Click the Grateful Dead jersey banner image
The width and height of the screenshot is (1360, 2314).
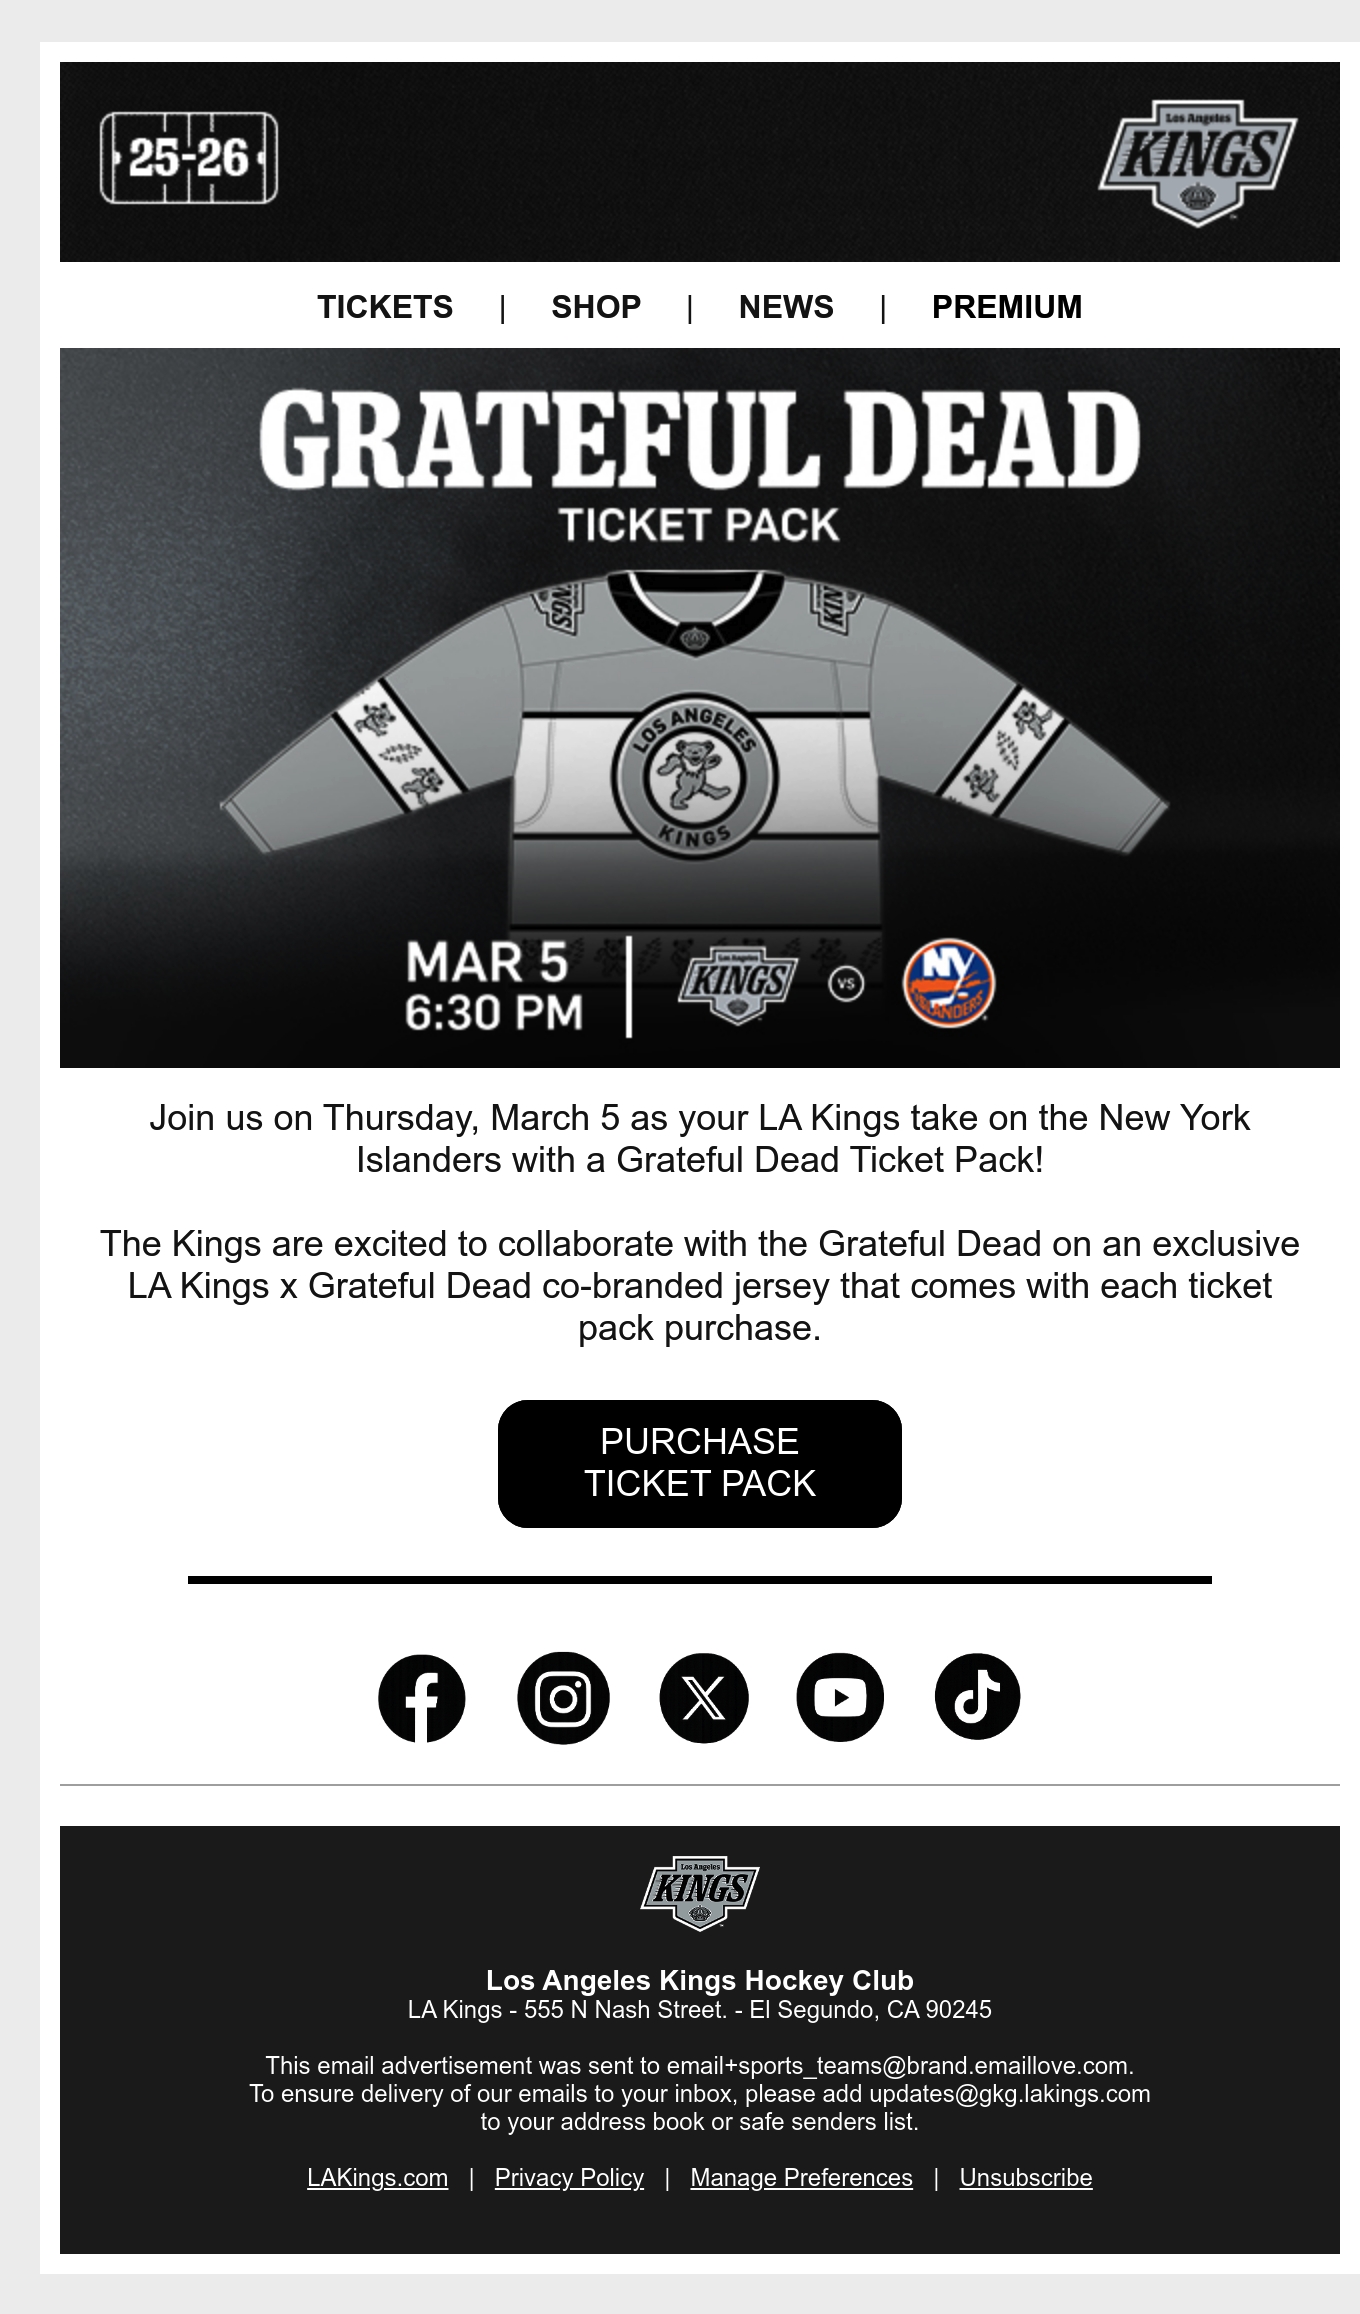pyautogui.click(x=700, y=708)
